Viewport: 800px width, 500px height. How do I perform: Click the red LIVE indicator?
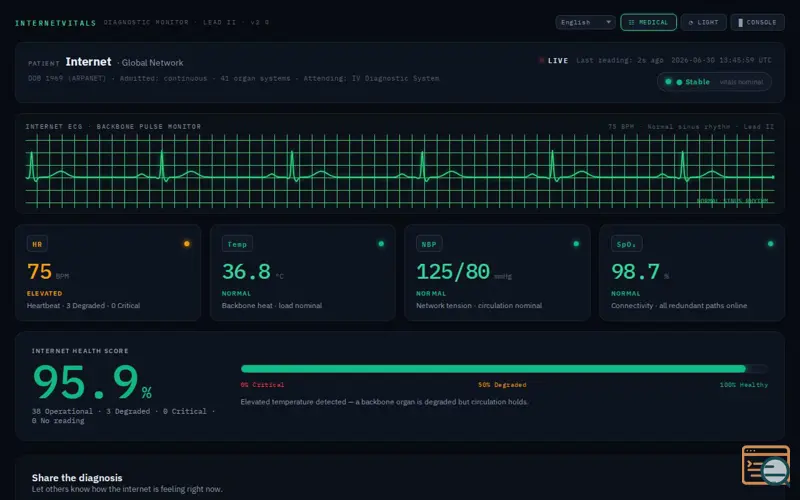click(x=554, y=60)
